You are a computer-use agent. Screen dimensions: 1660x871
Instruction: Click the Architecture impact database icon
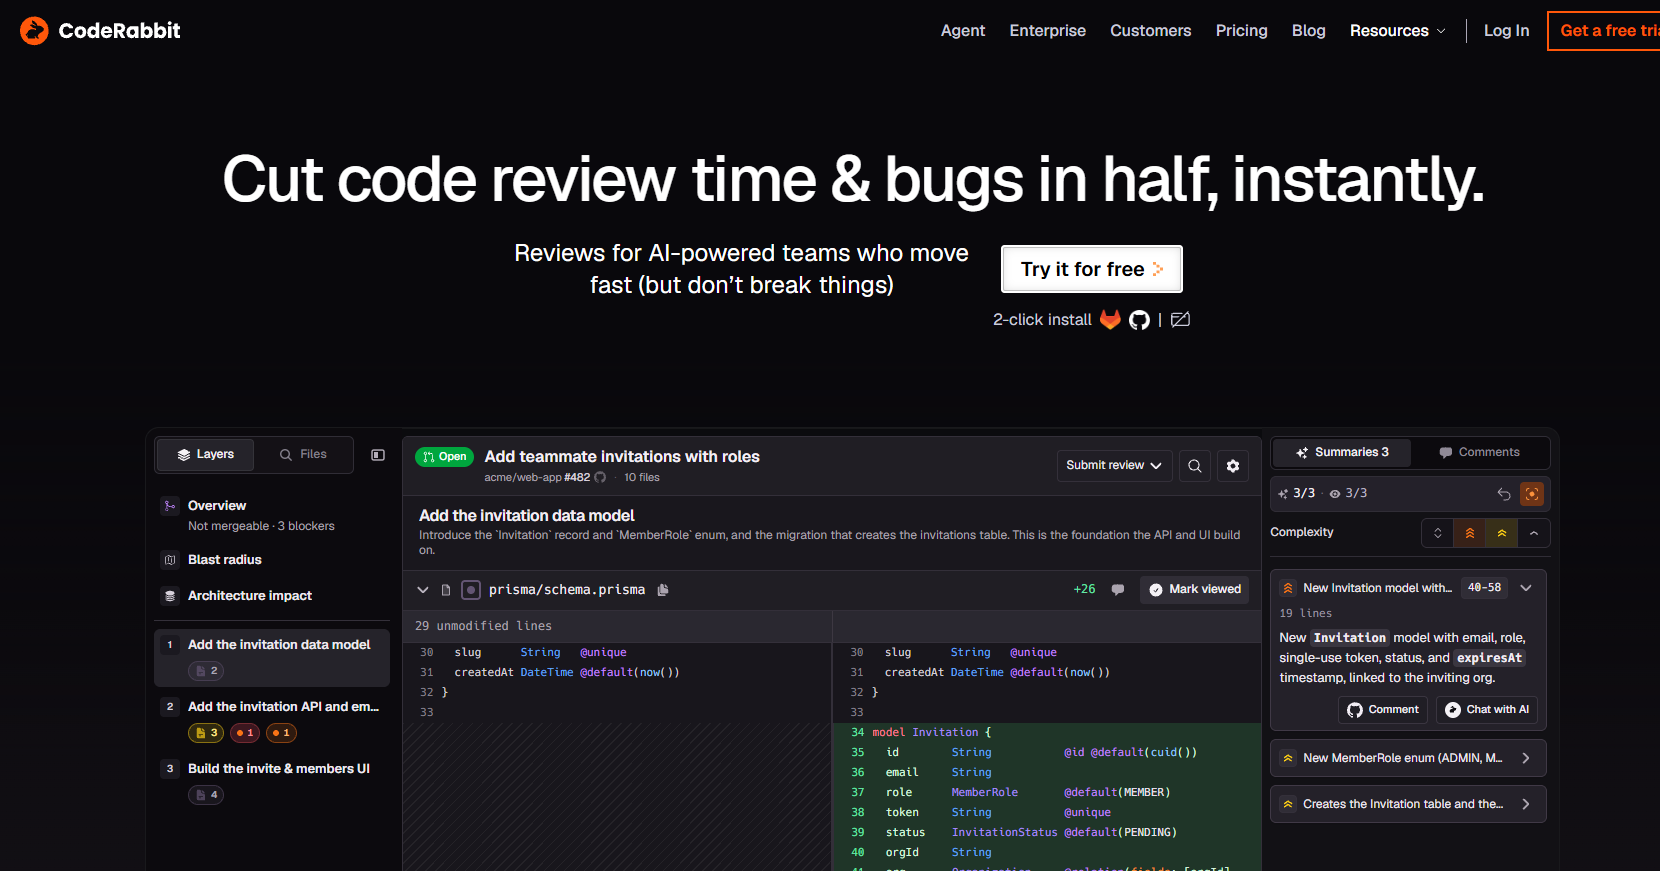tap(170, 596)
